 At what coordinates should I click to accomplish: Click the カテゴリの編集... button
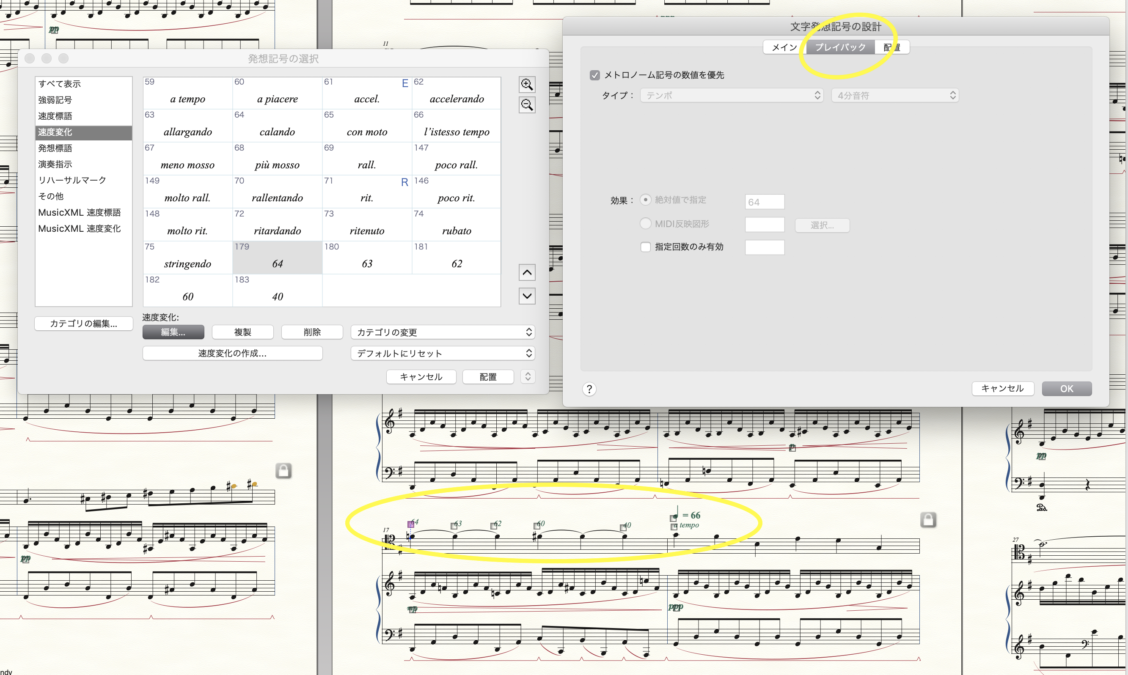(83, 324)
